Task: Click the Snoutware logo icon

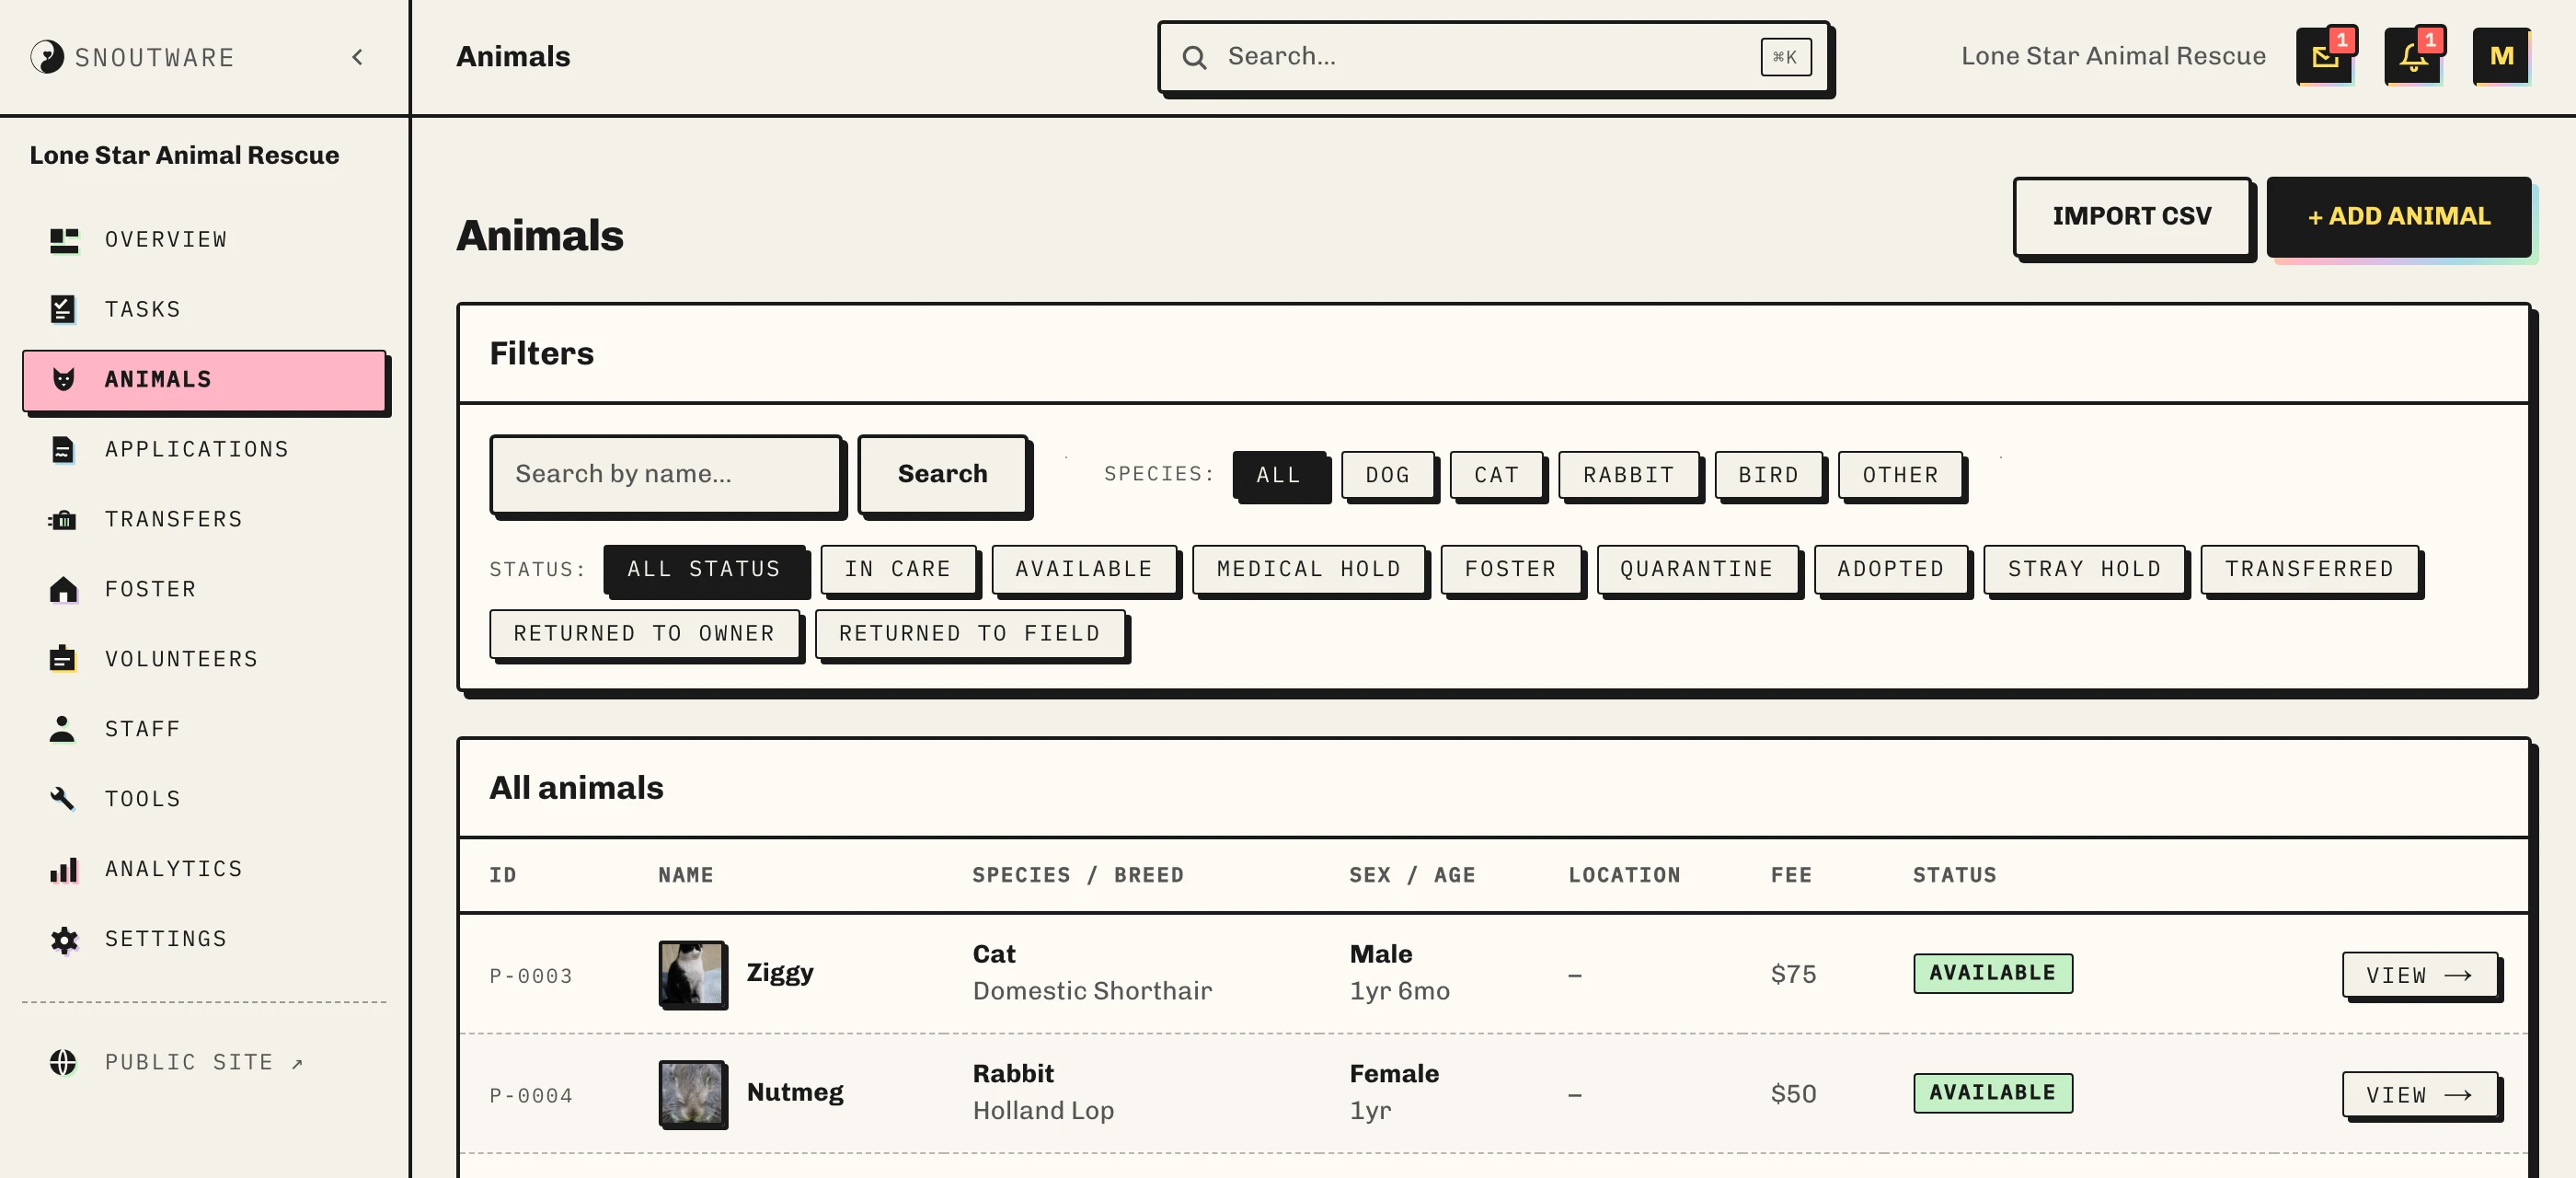Action: pos(47,57)
